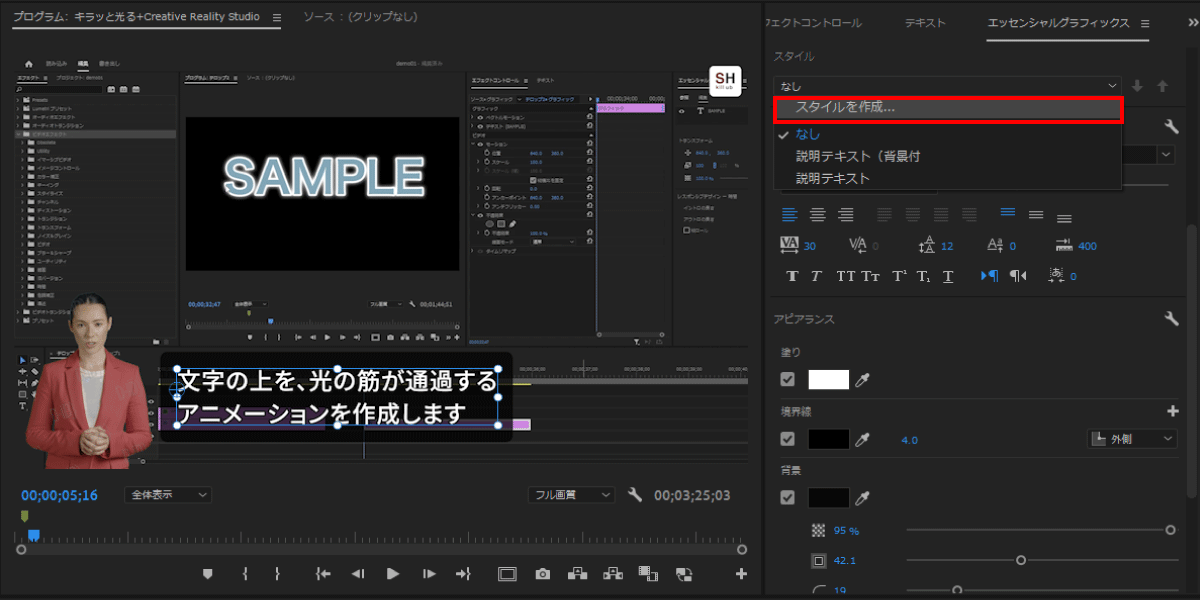
Task: Go to in point
Action: (322, 573)
